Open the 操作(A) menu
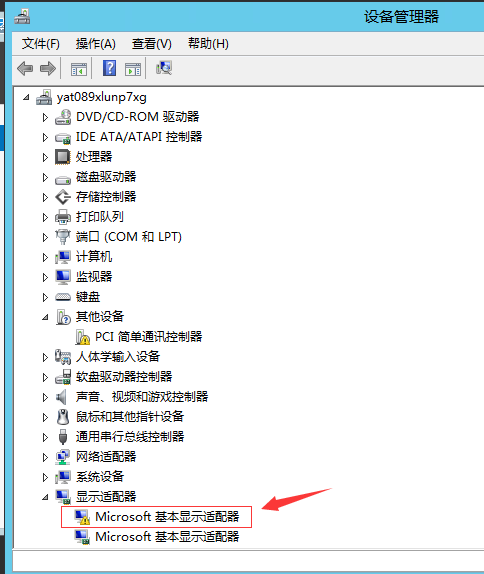 (96, 44)
